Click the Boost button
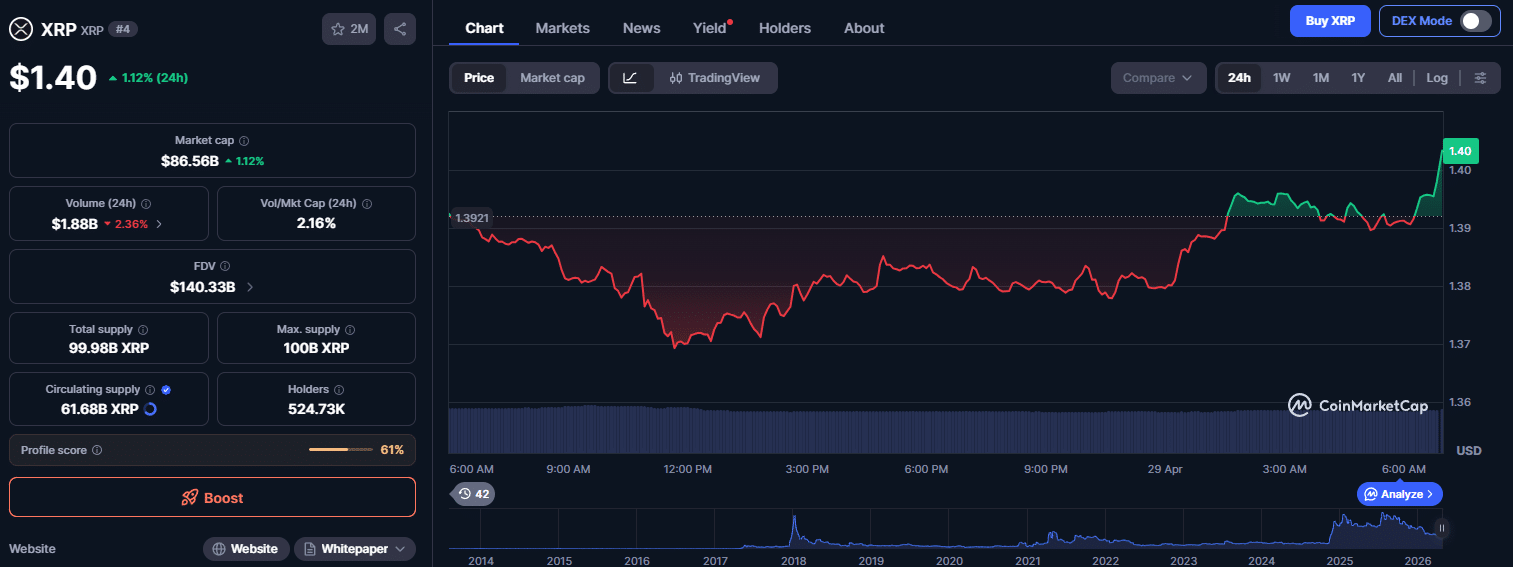This screenshot has width=1513, height=567. point(212,497)
